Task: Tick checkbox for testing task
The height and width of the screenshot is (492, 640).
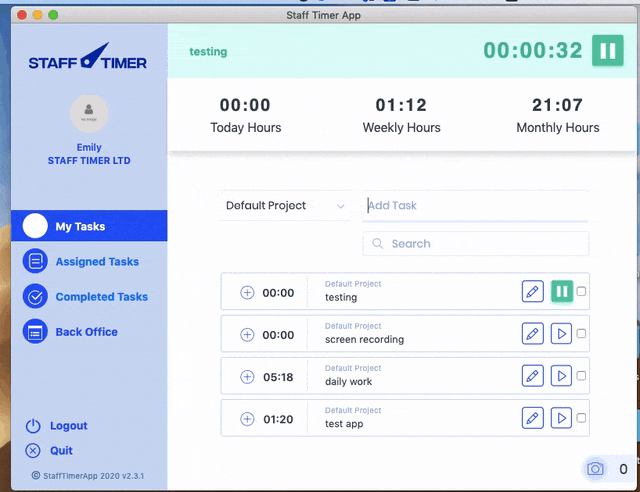Action: click(581, 291)
